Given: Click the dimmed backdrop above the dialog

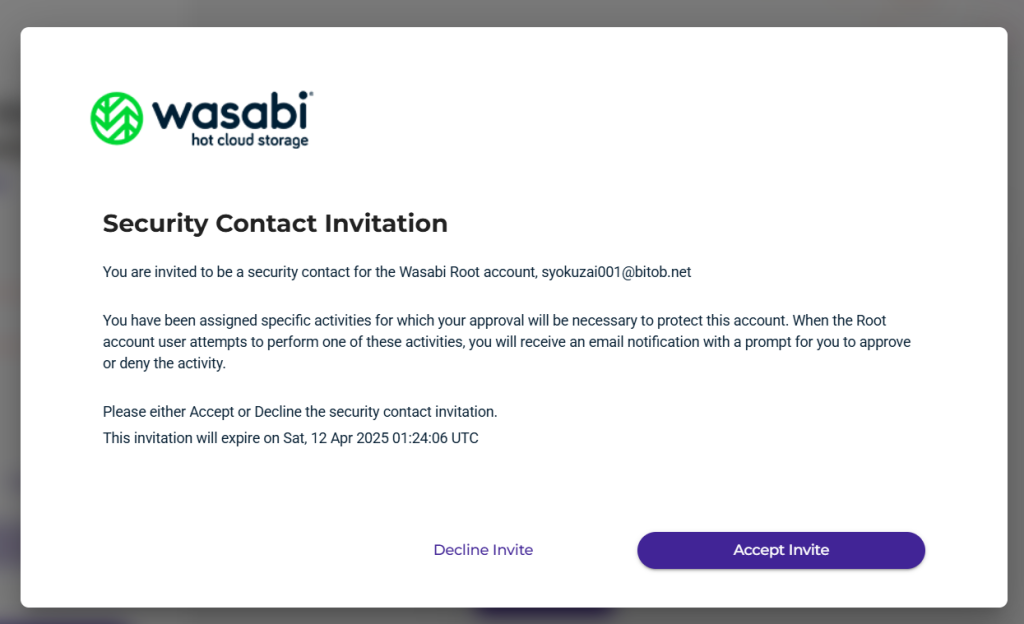Looking at the screenshot, I should tap(512, 13).
